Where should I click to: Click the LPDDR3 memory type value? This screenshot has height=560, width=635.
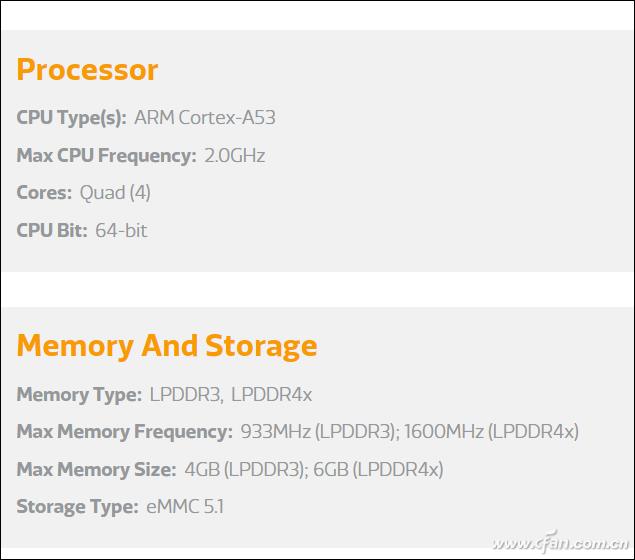tap(186, 394)
